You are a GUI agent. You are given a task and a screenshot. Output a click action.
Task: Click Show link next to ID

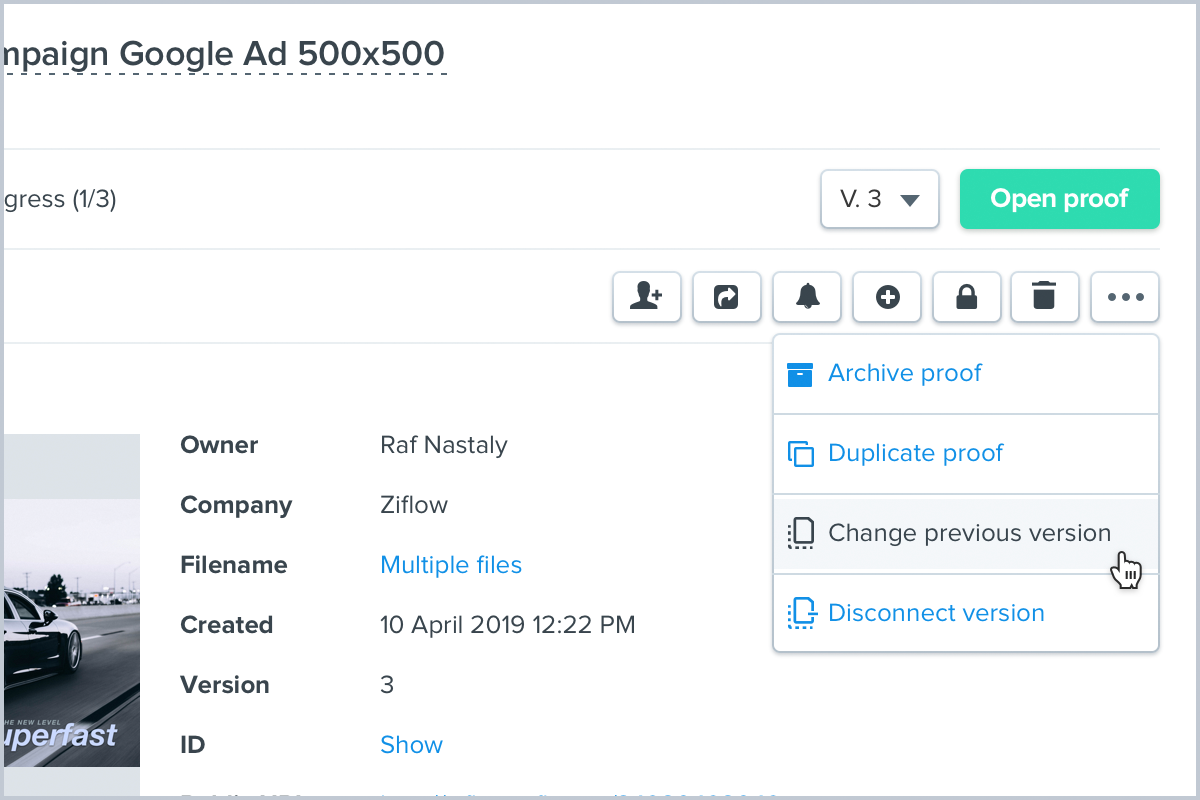(x=411, y=745)
